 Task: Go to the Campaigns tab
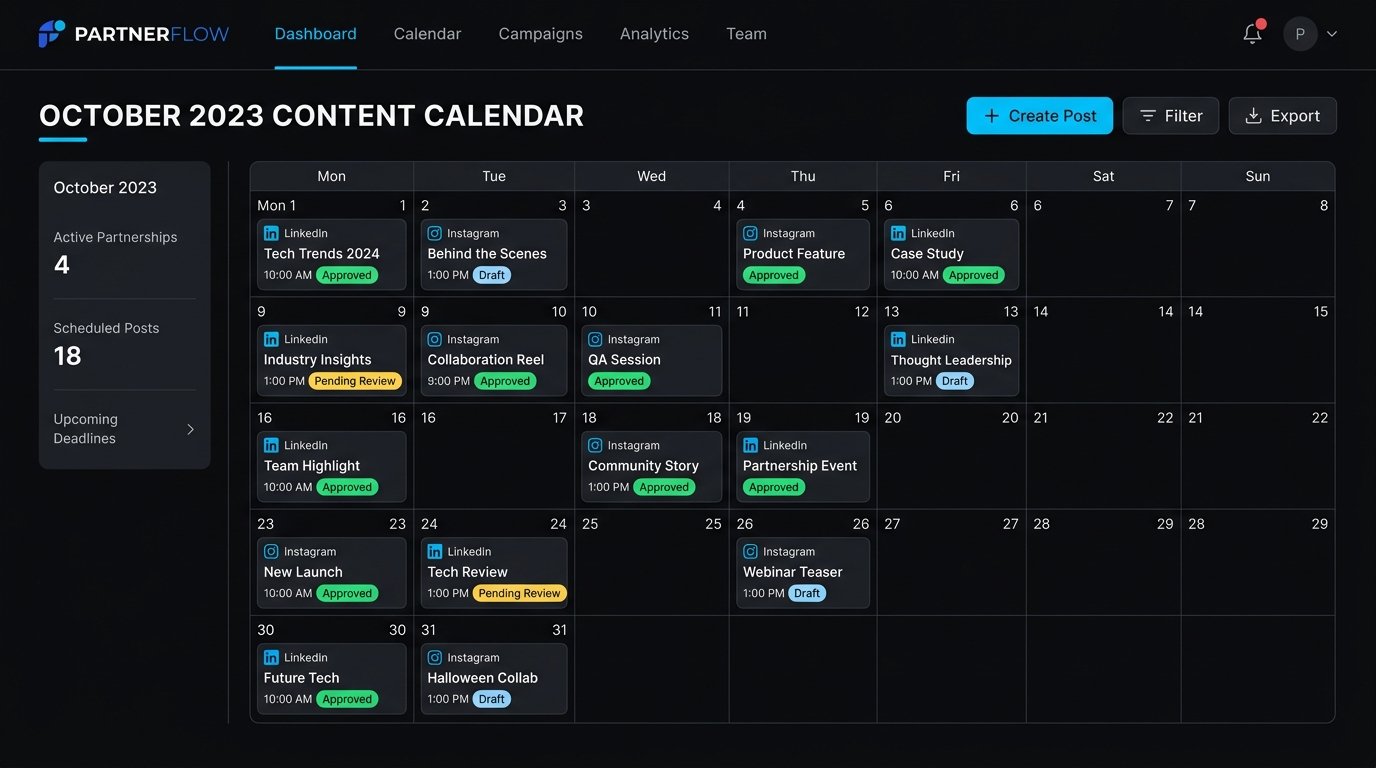(540, 34)
